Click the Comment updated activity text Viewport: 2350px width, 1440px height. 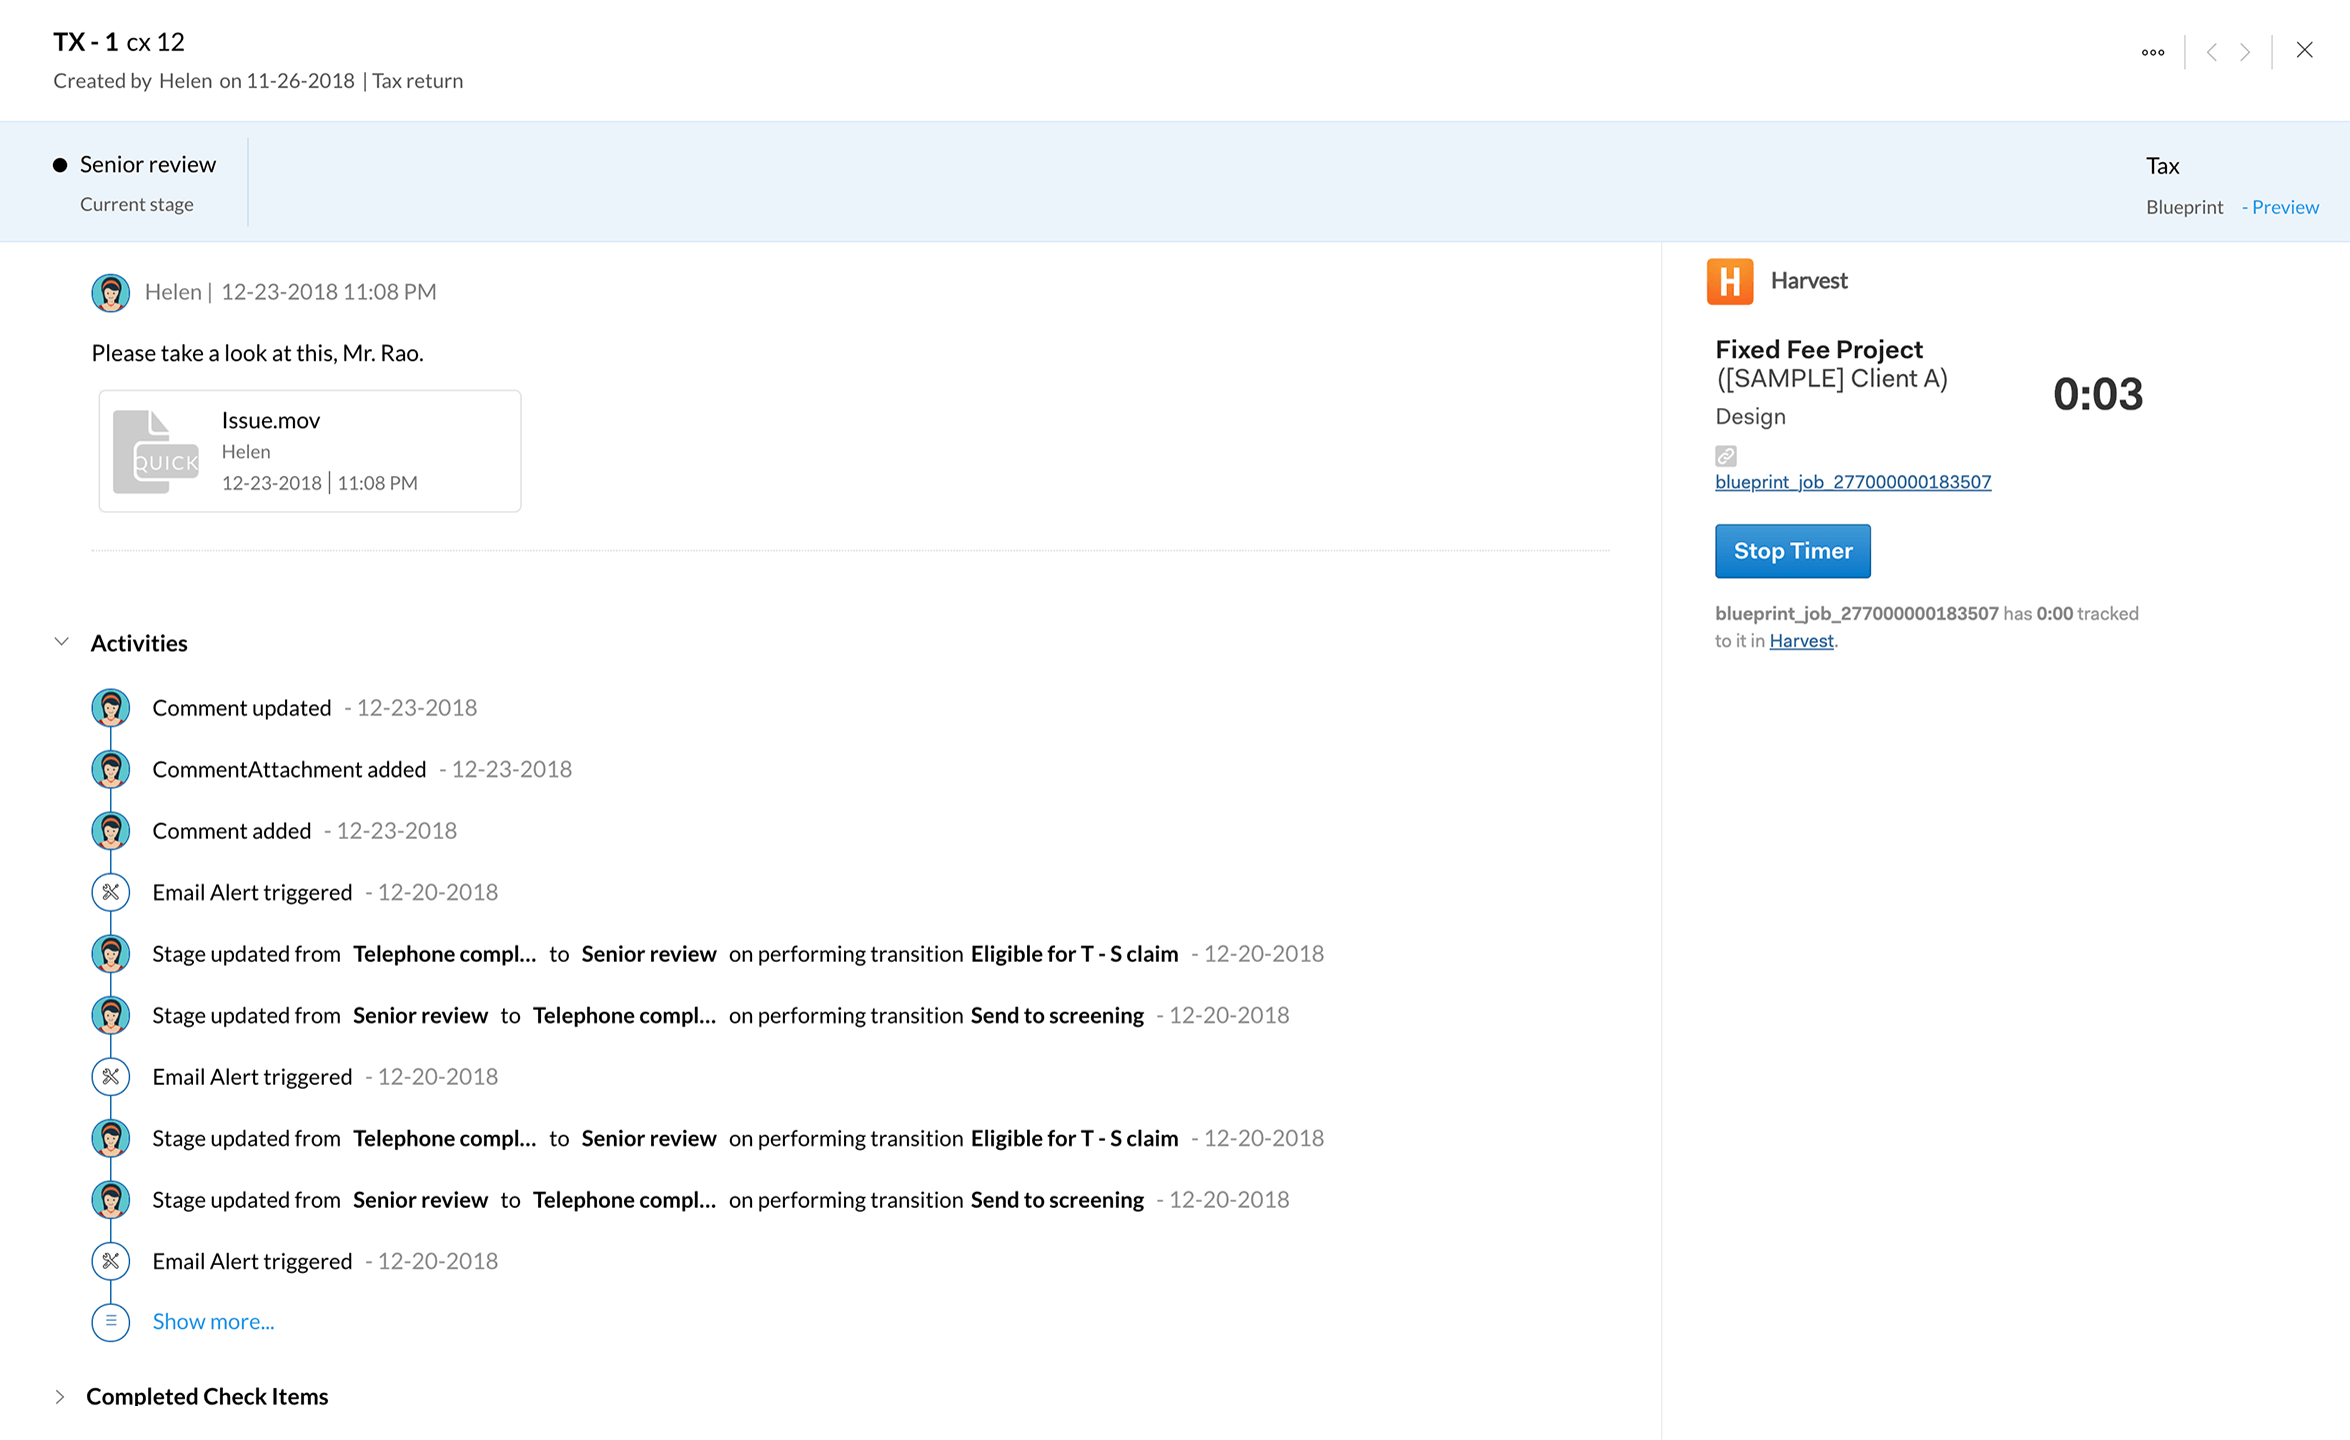(241, 708)
